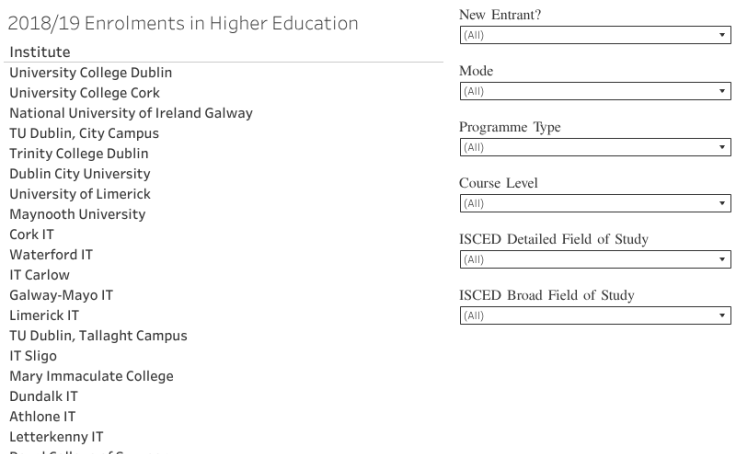Open ISCED Detailed Field of Study dropdown

pos(594,259)
